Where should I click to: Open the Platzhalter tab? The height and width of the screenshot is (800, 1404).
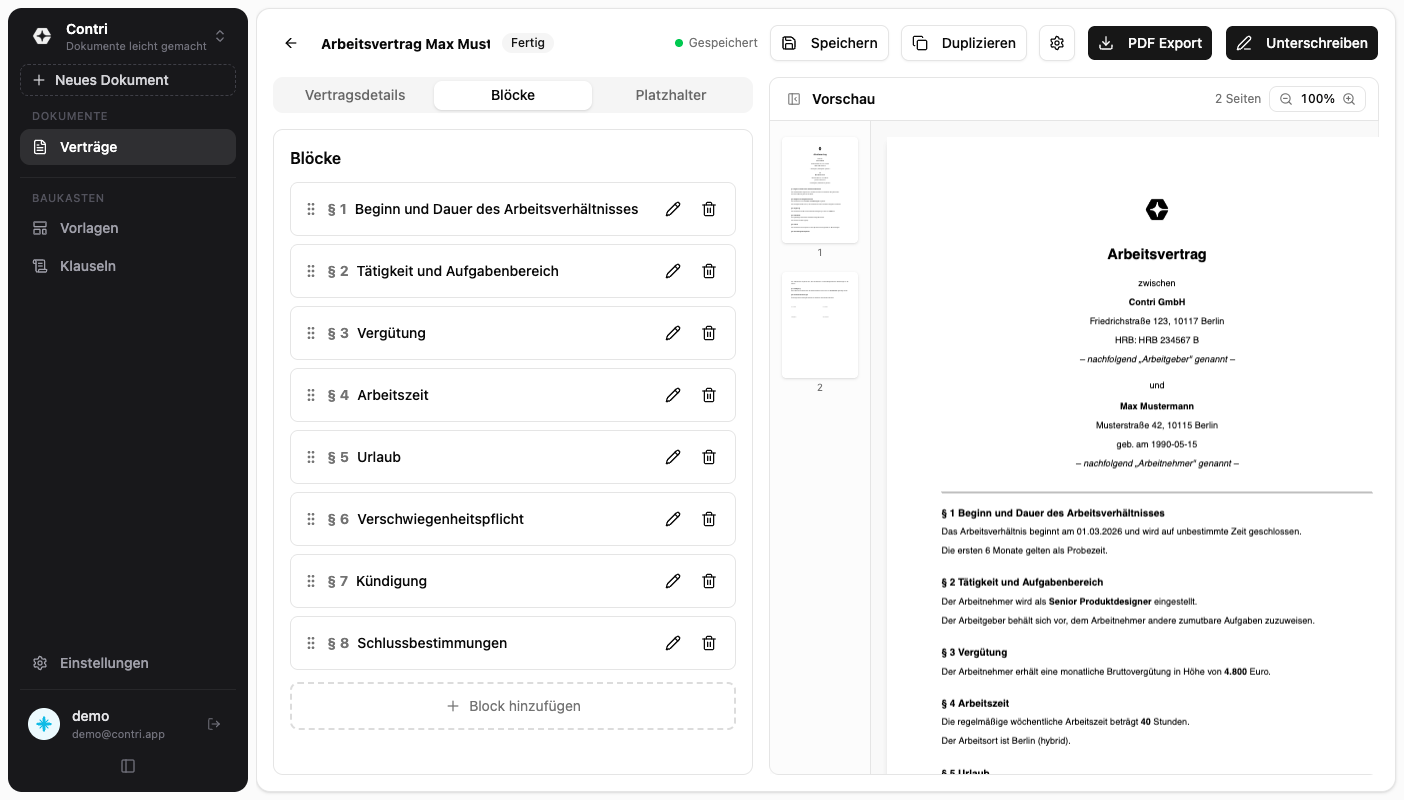tap(670, 95)
